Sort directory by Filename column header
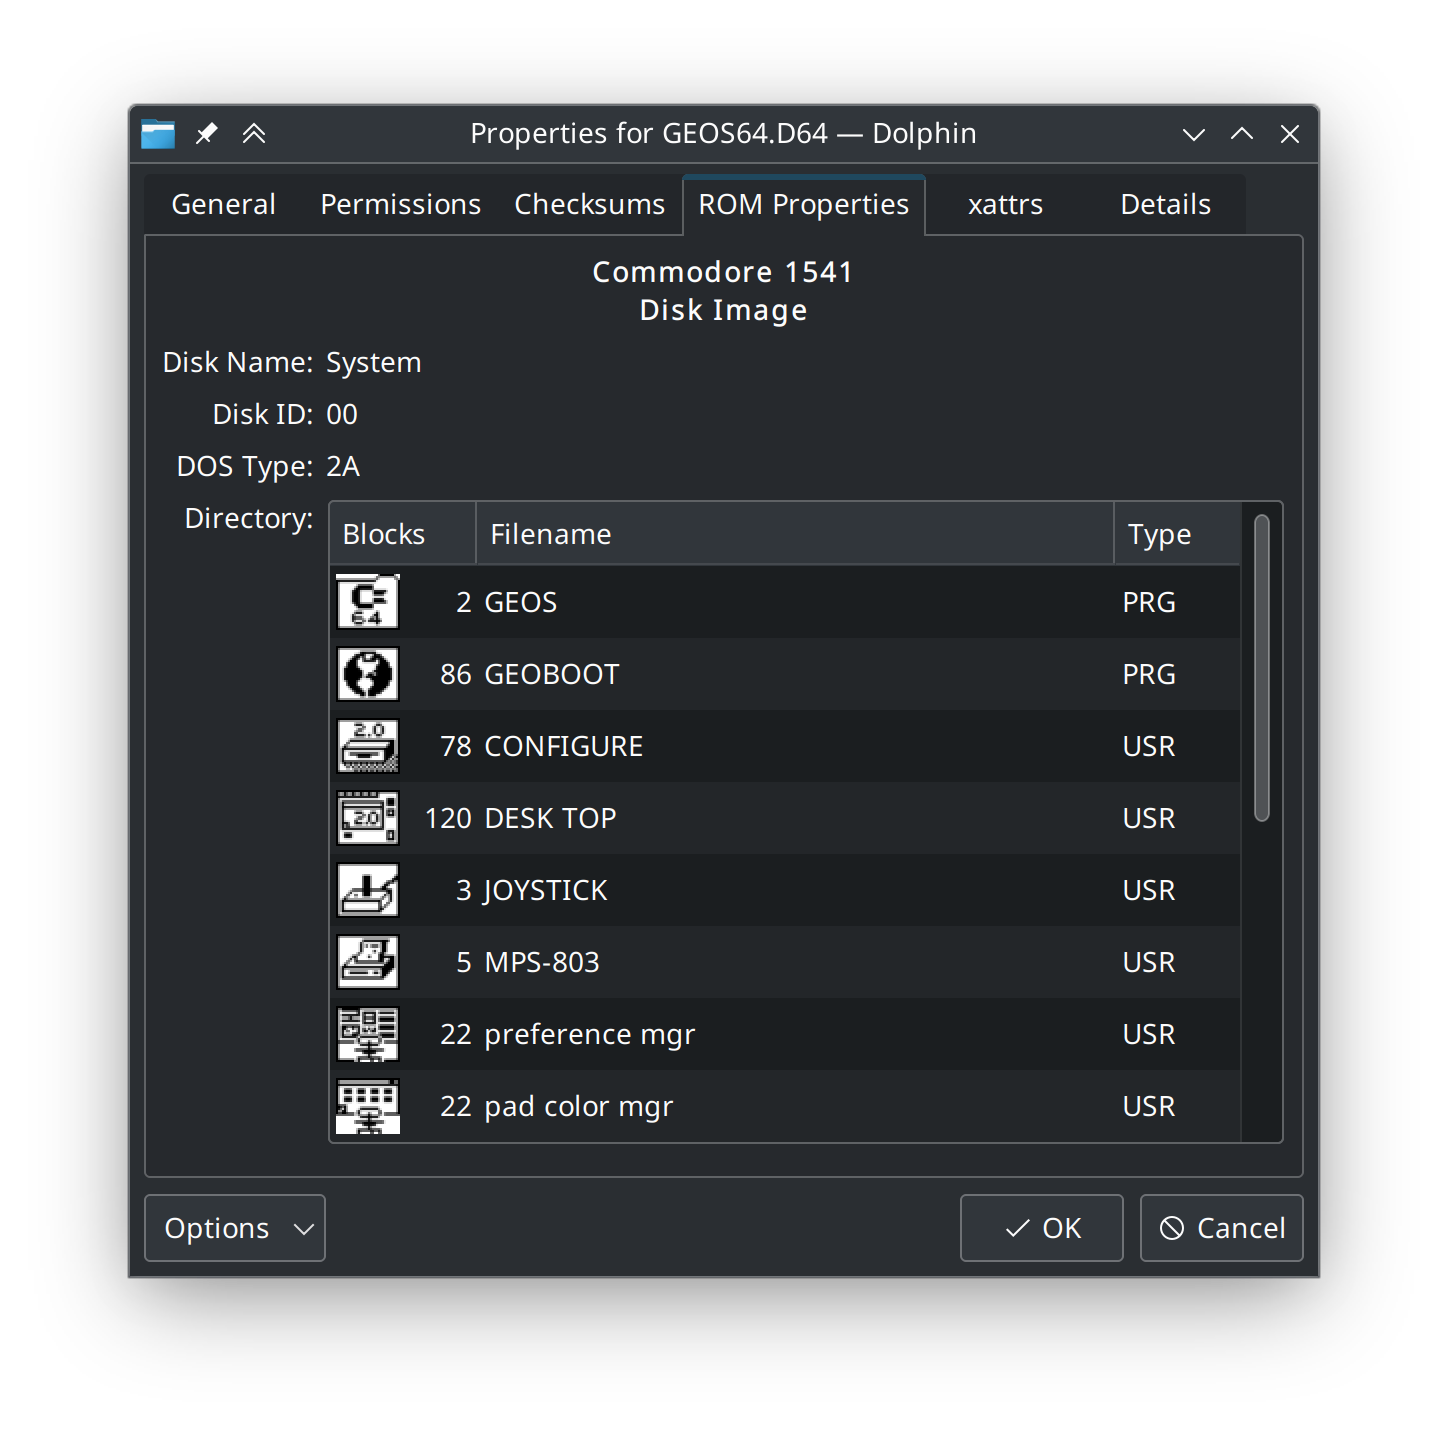1448x1430 pixels. coord(795,534)
